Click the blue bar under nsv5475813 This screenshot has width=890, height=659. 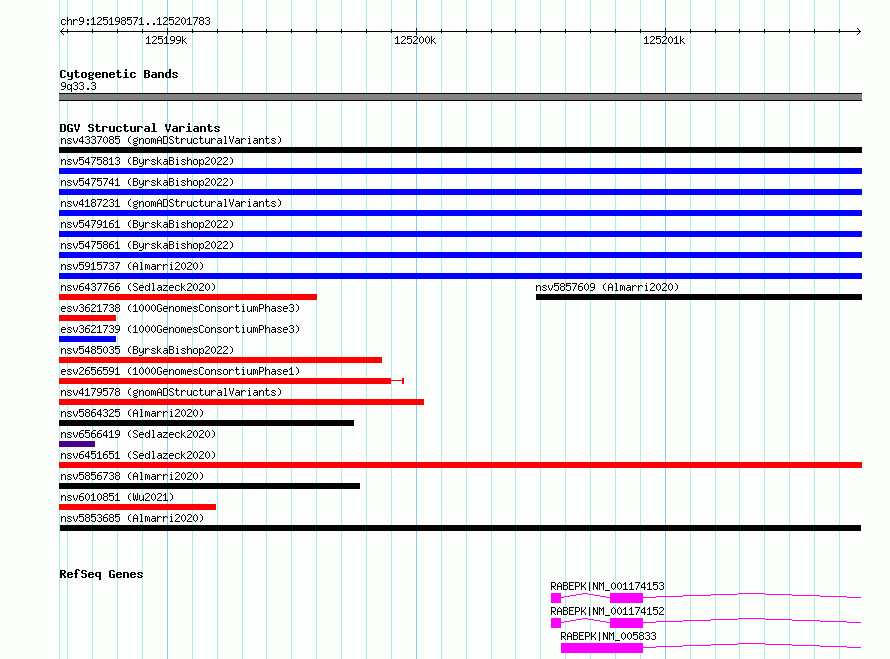pyautogui.click(x=460, y=171)
